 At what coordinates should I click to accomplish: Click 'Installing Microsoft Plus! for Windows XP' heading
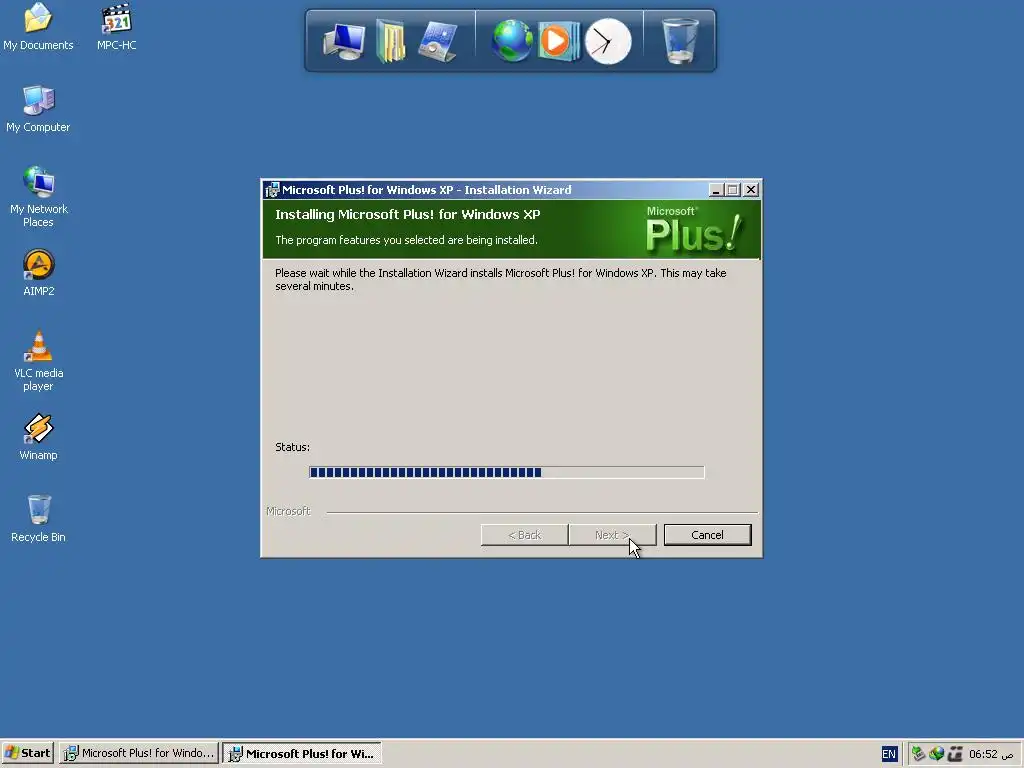tap(408, 214)
